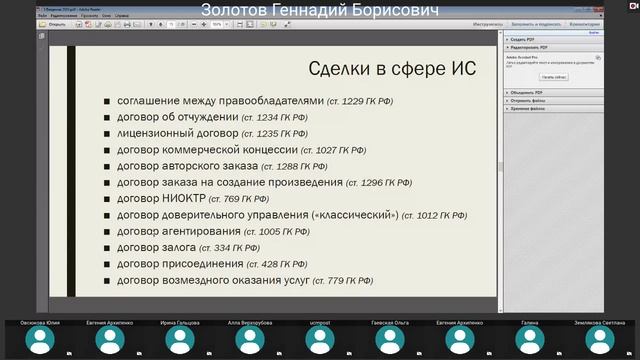Click 'договор залога' bullet text
This screenshot has width=640, height=360.
156,248
